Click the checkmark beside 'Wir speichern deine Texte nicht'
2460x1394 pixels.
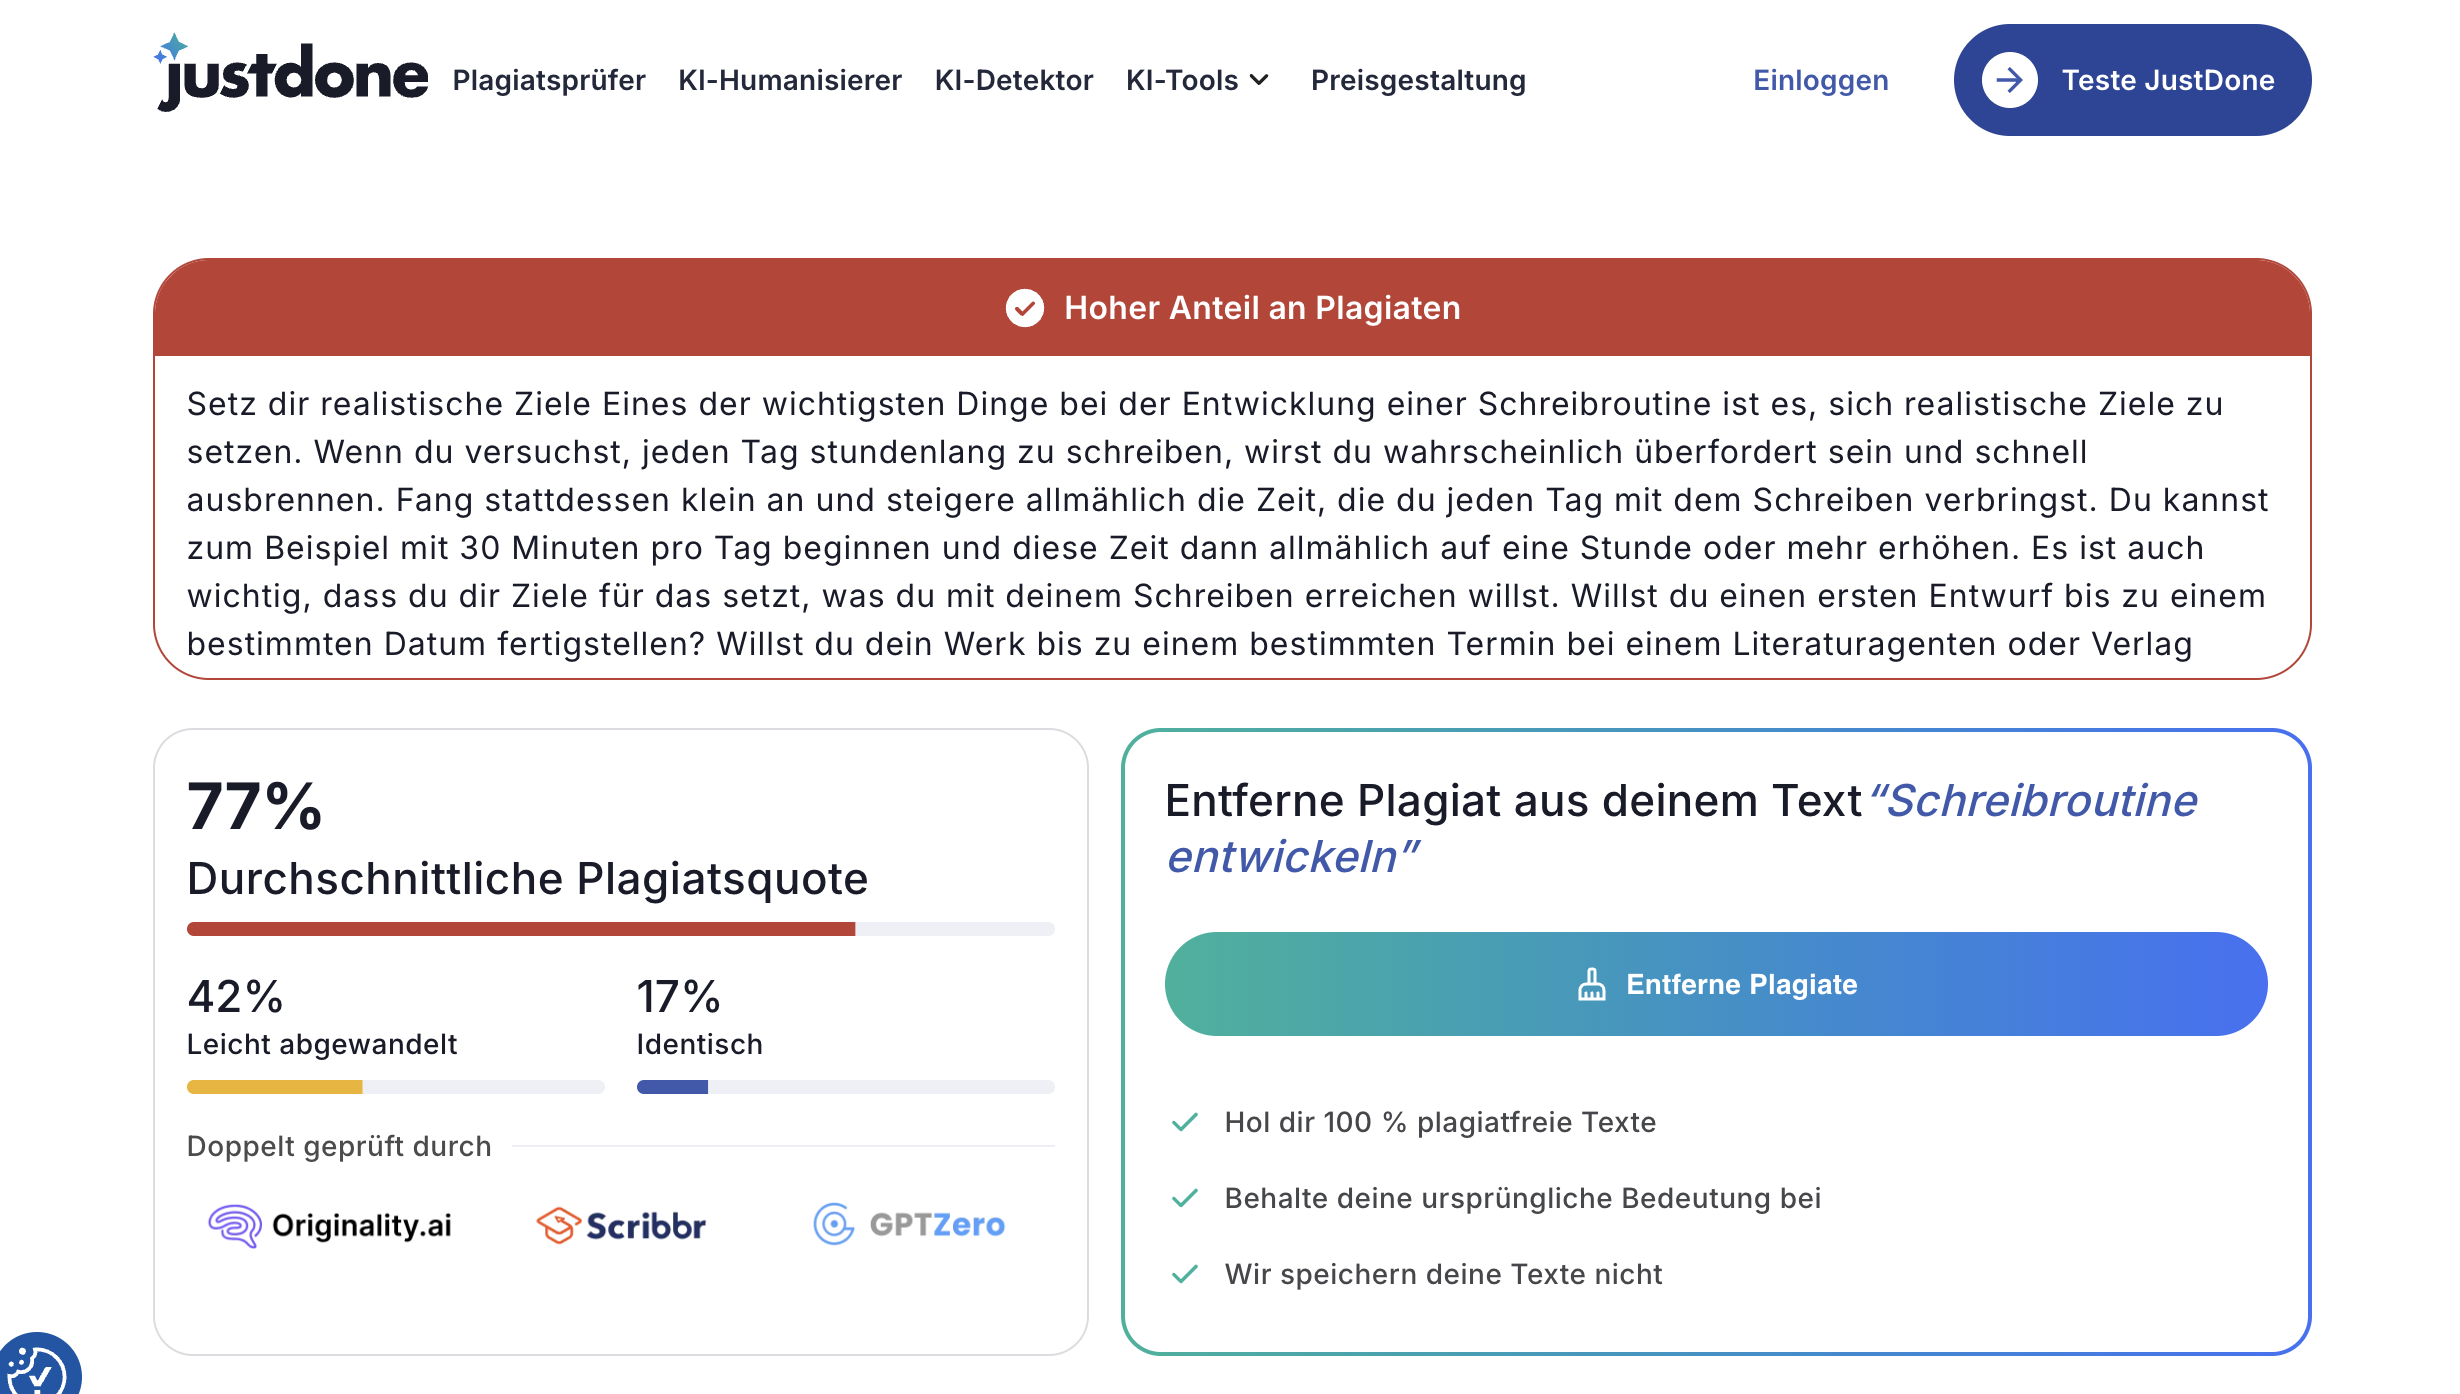1185,1274
